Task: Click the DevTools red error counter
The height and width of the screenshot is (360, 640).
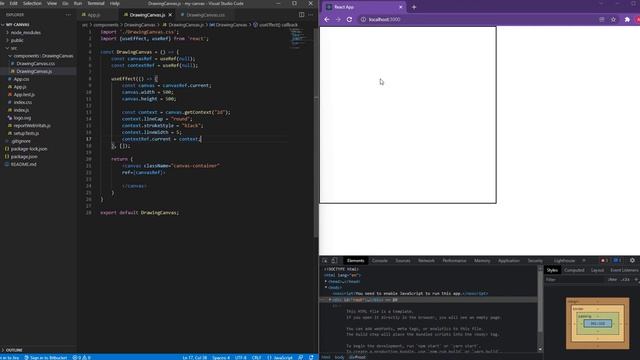Action: [603, 260]
